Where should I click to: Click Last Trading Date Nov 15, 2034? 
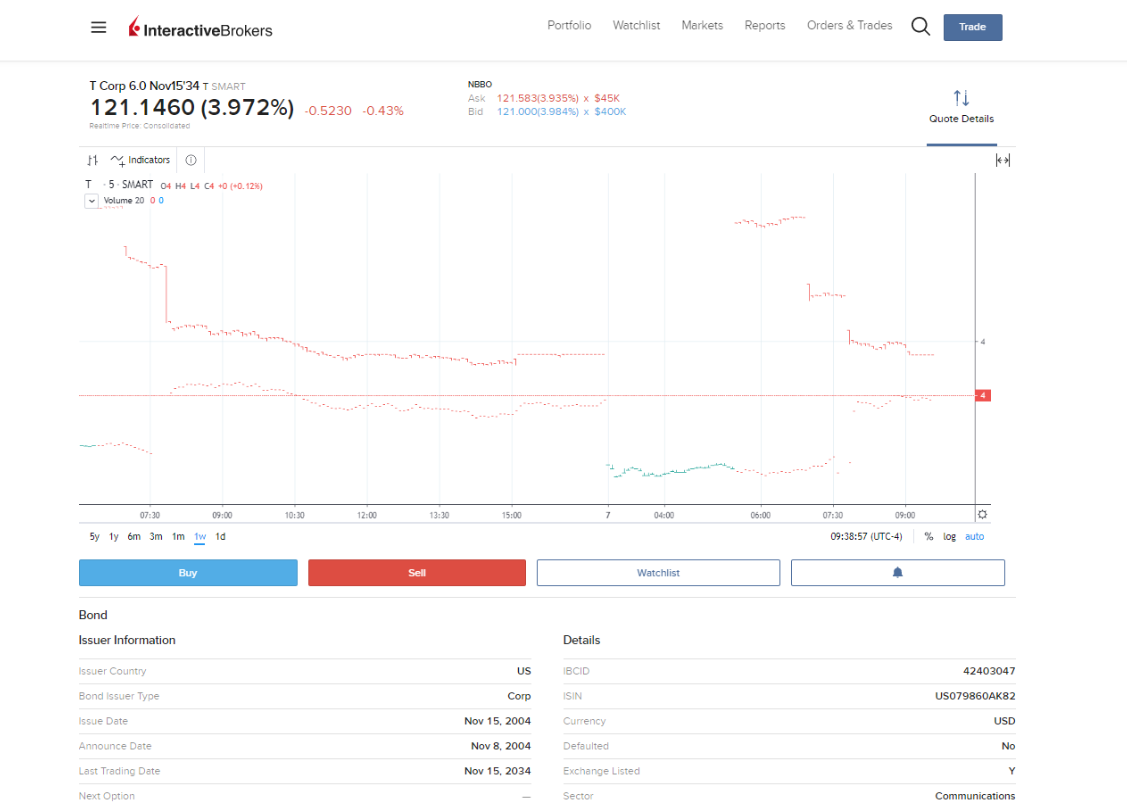click(x=497, y=771)
